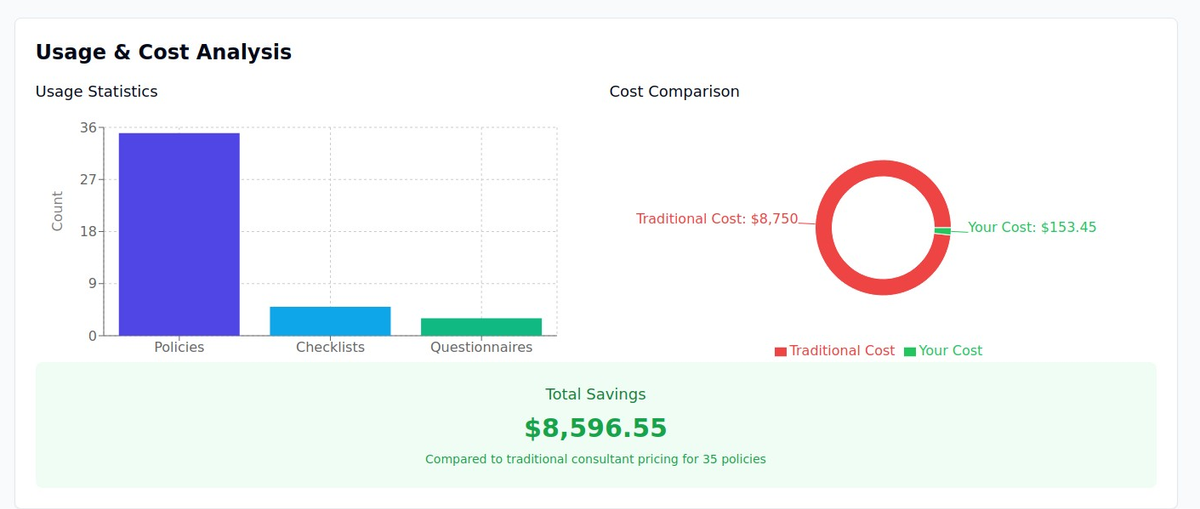Click the Checklists x-axis label
Image resolution: width=1200 pixels, height=509 pixels.
coord(330,348)
